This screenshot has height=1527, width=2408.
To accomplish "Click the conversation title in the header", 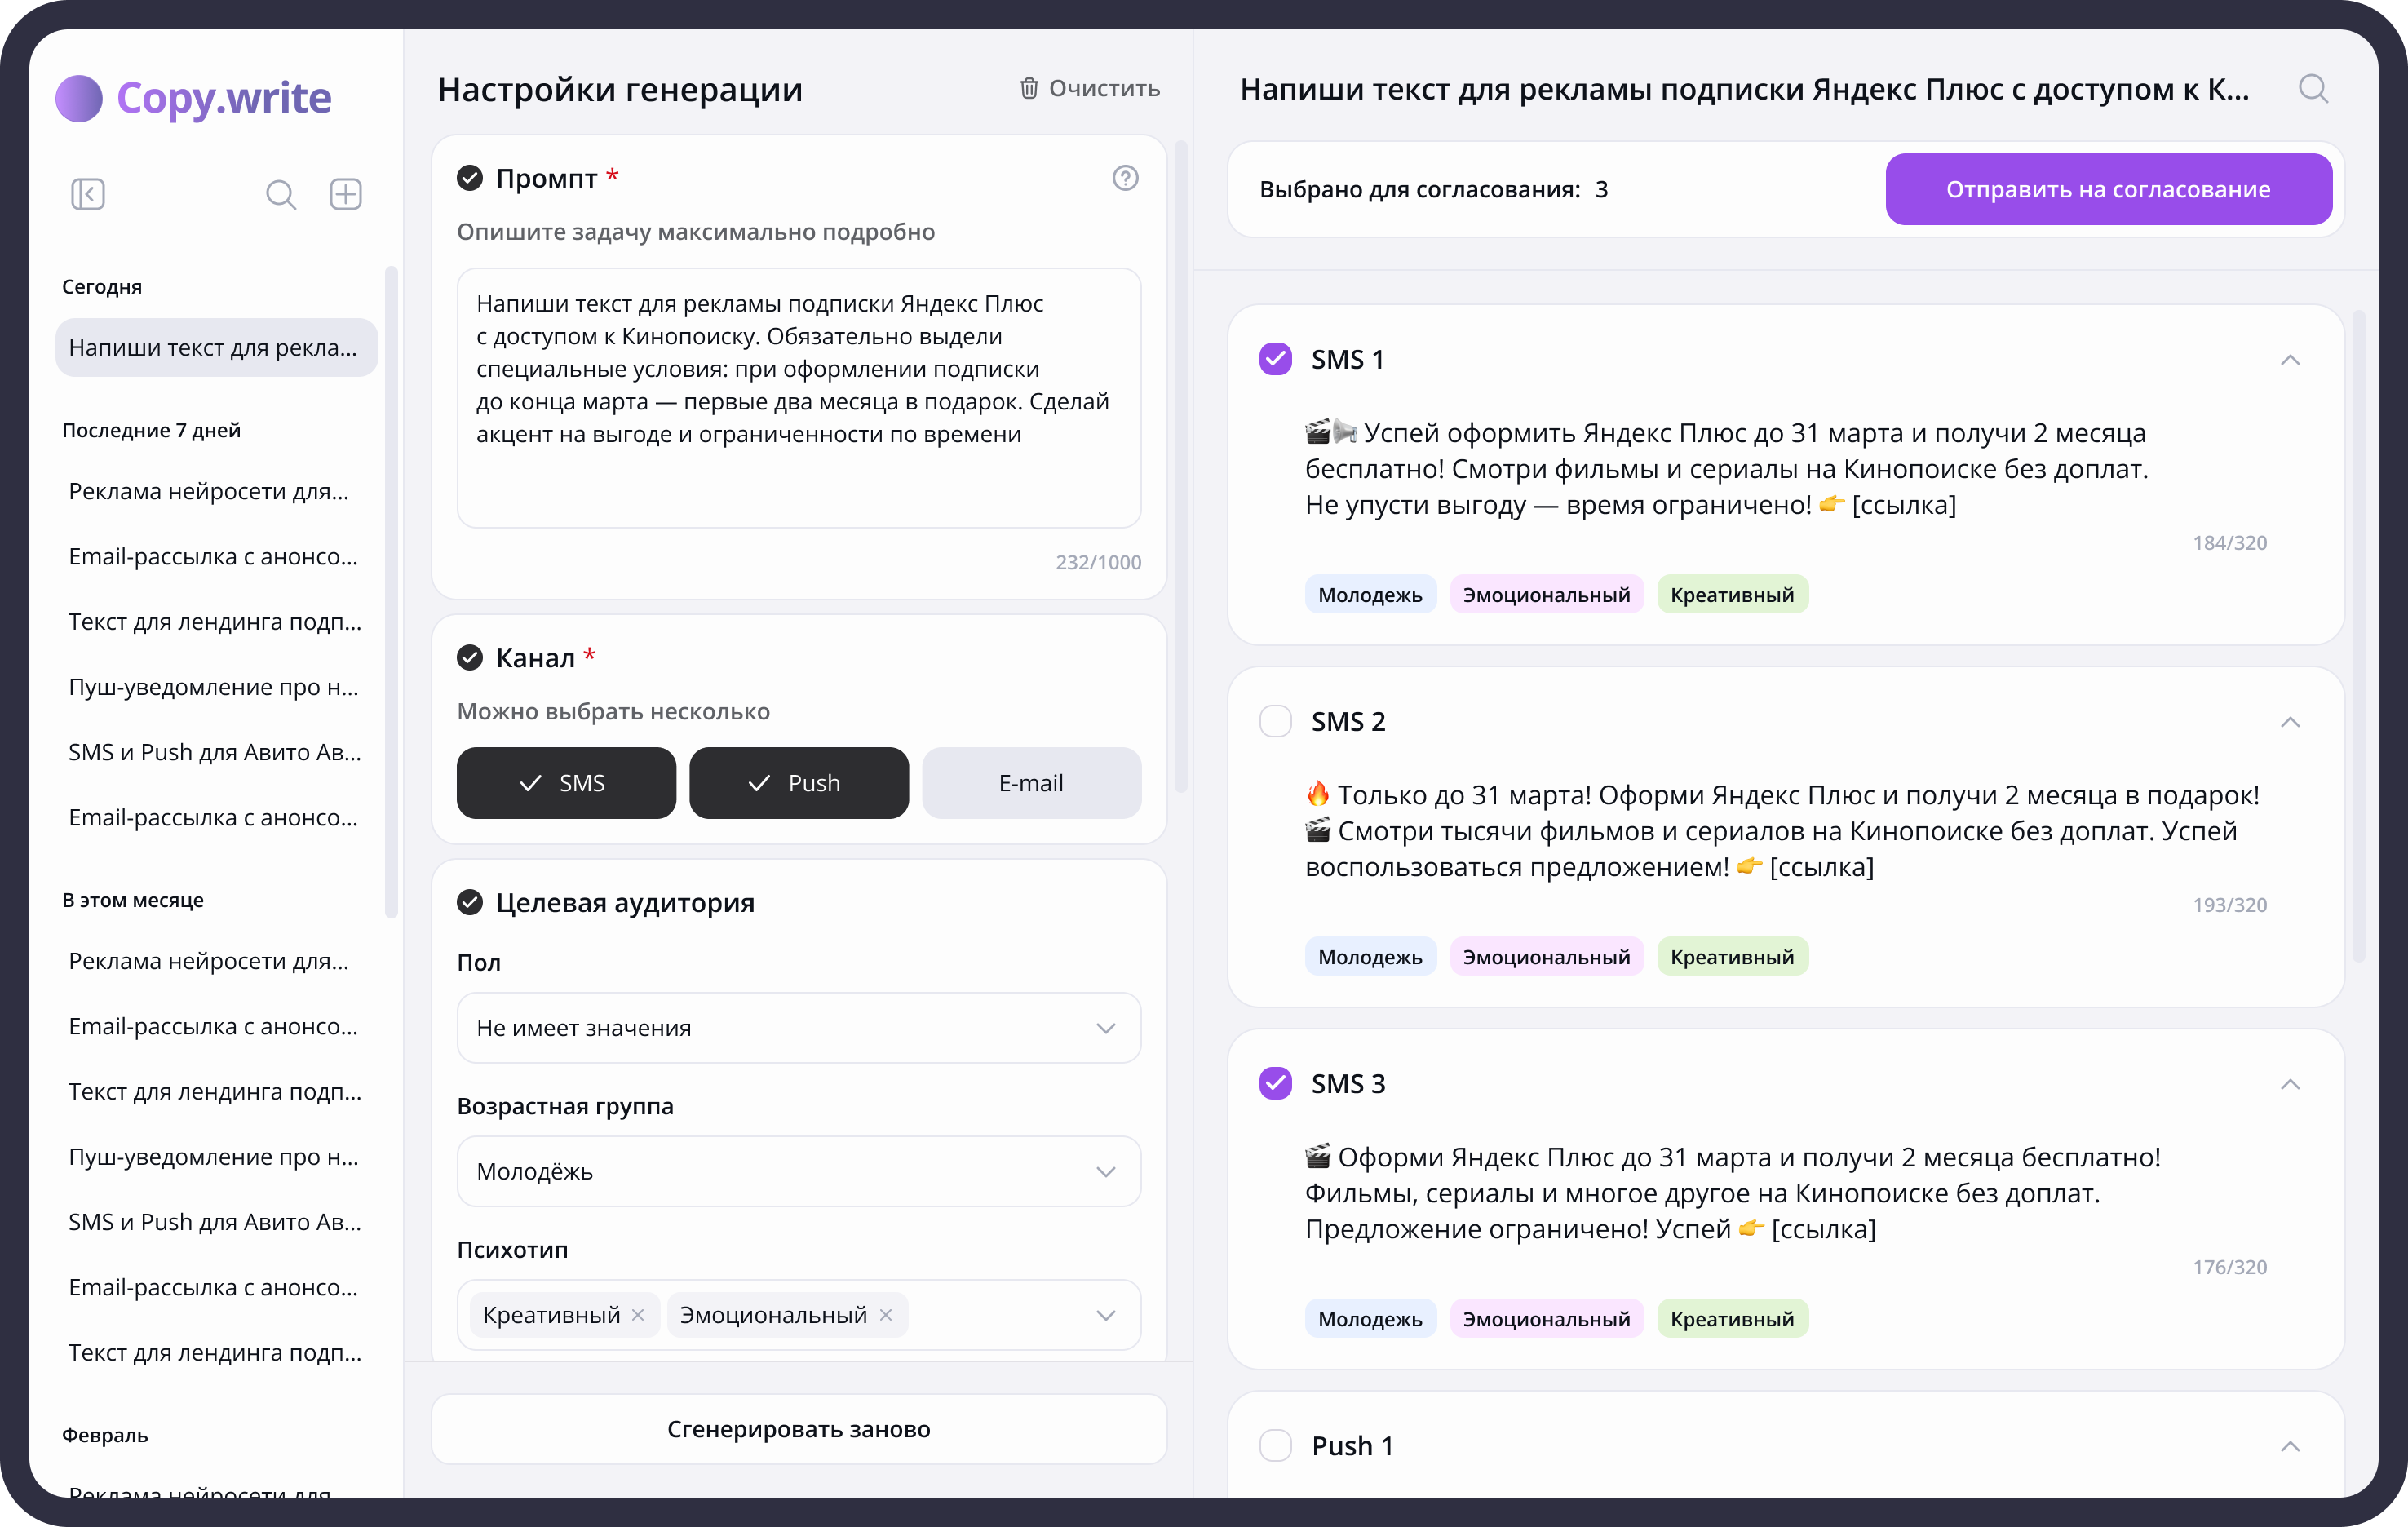I will [x=1745, y=89].
